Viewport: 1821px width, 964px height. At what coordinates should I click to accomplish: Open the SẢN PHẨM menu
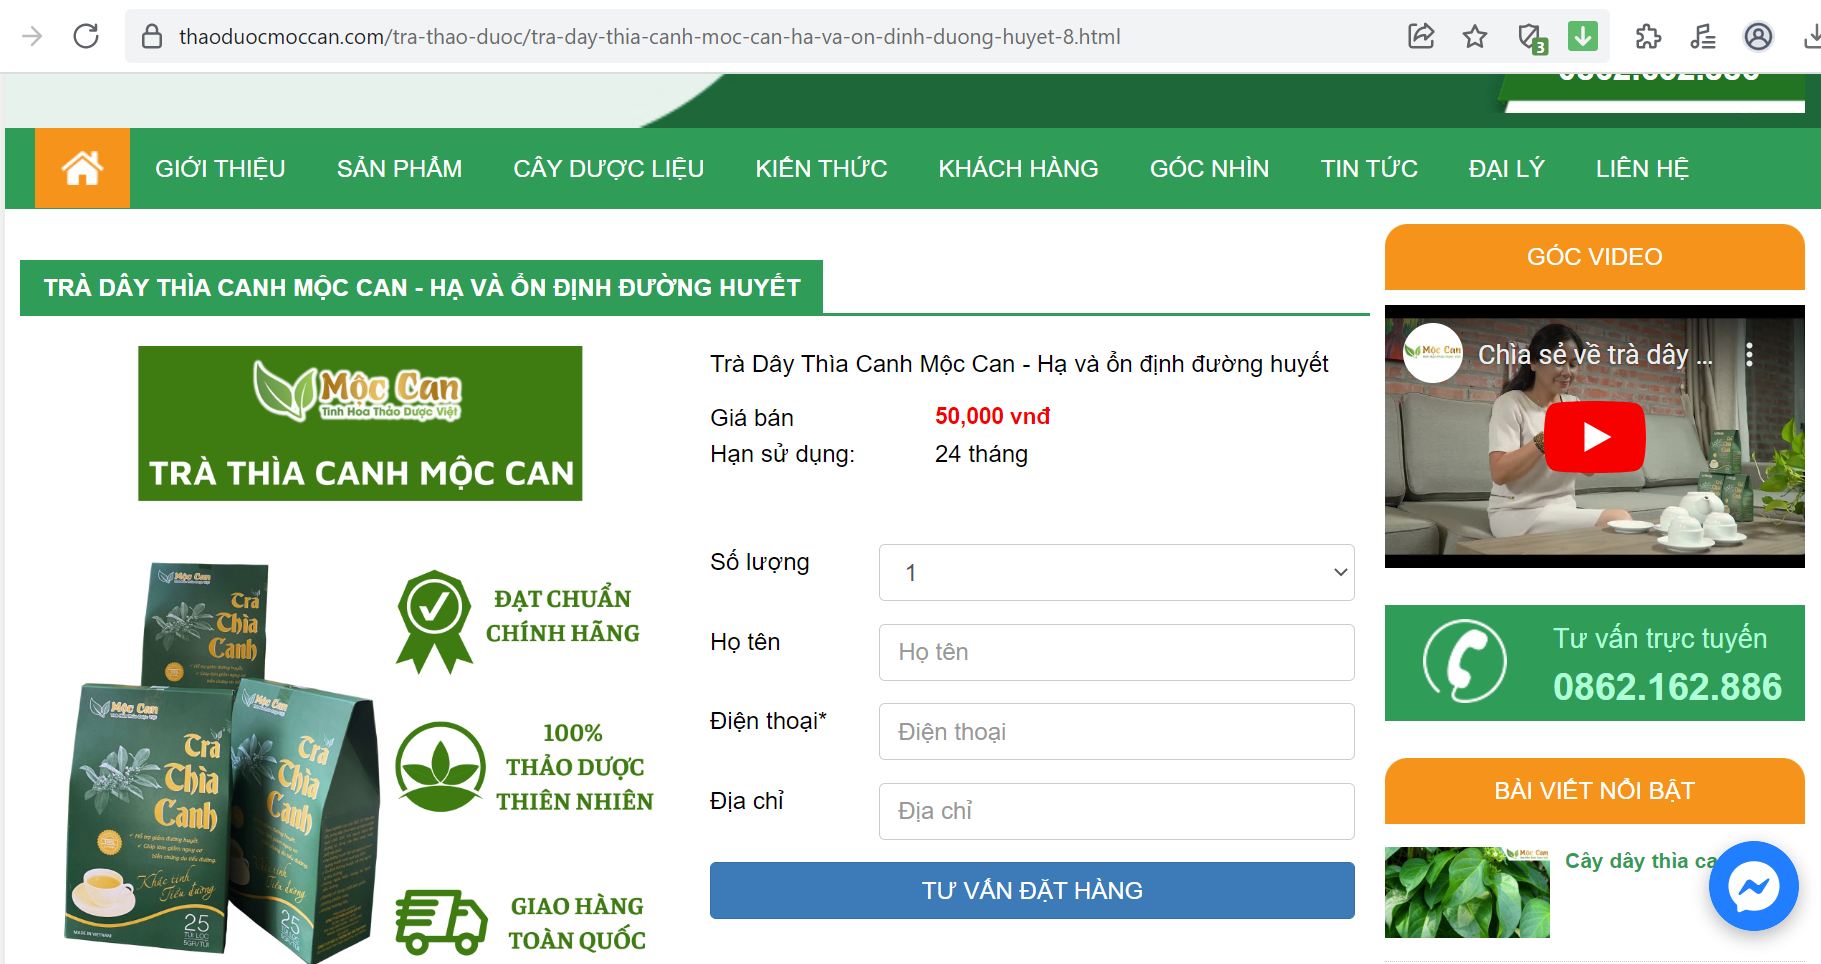399,169
